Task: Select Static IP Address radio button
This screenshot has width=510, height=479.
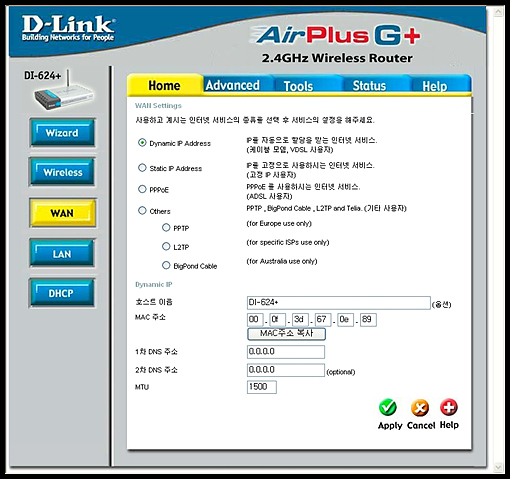Action: point(142,168)
